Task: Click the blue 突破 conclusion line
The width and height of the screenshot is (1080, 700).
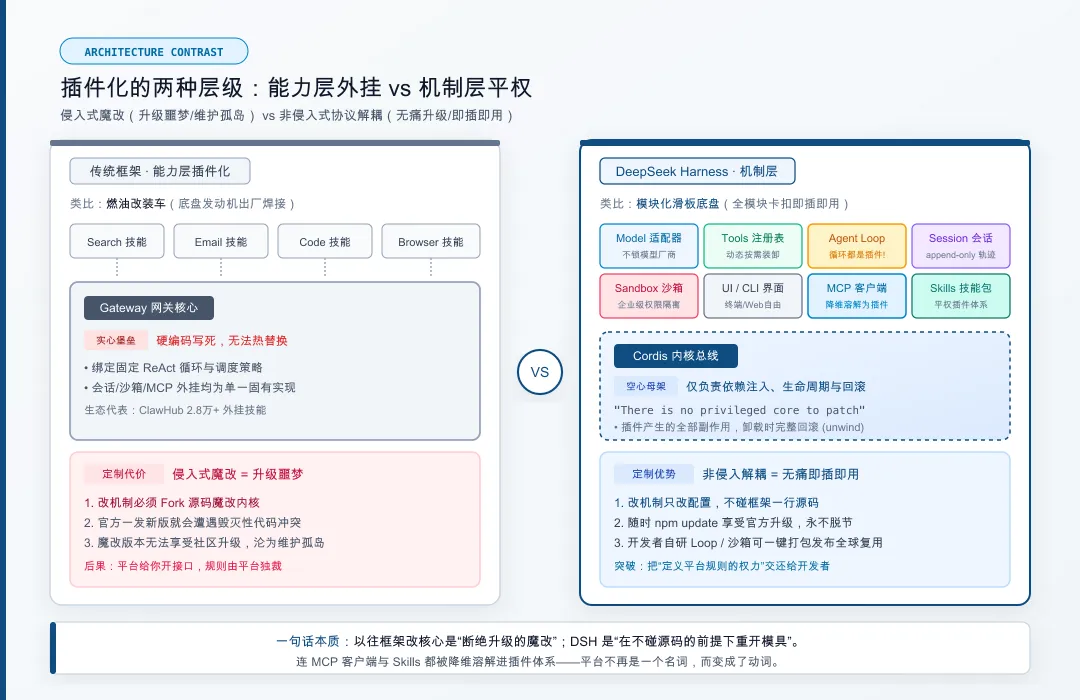Action: tap(722, 566)
